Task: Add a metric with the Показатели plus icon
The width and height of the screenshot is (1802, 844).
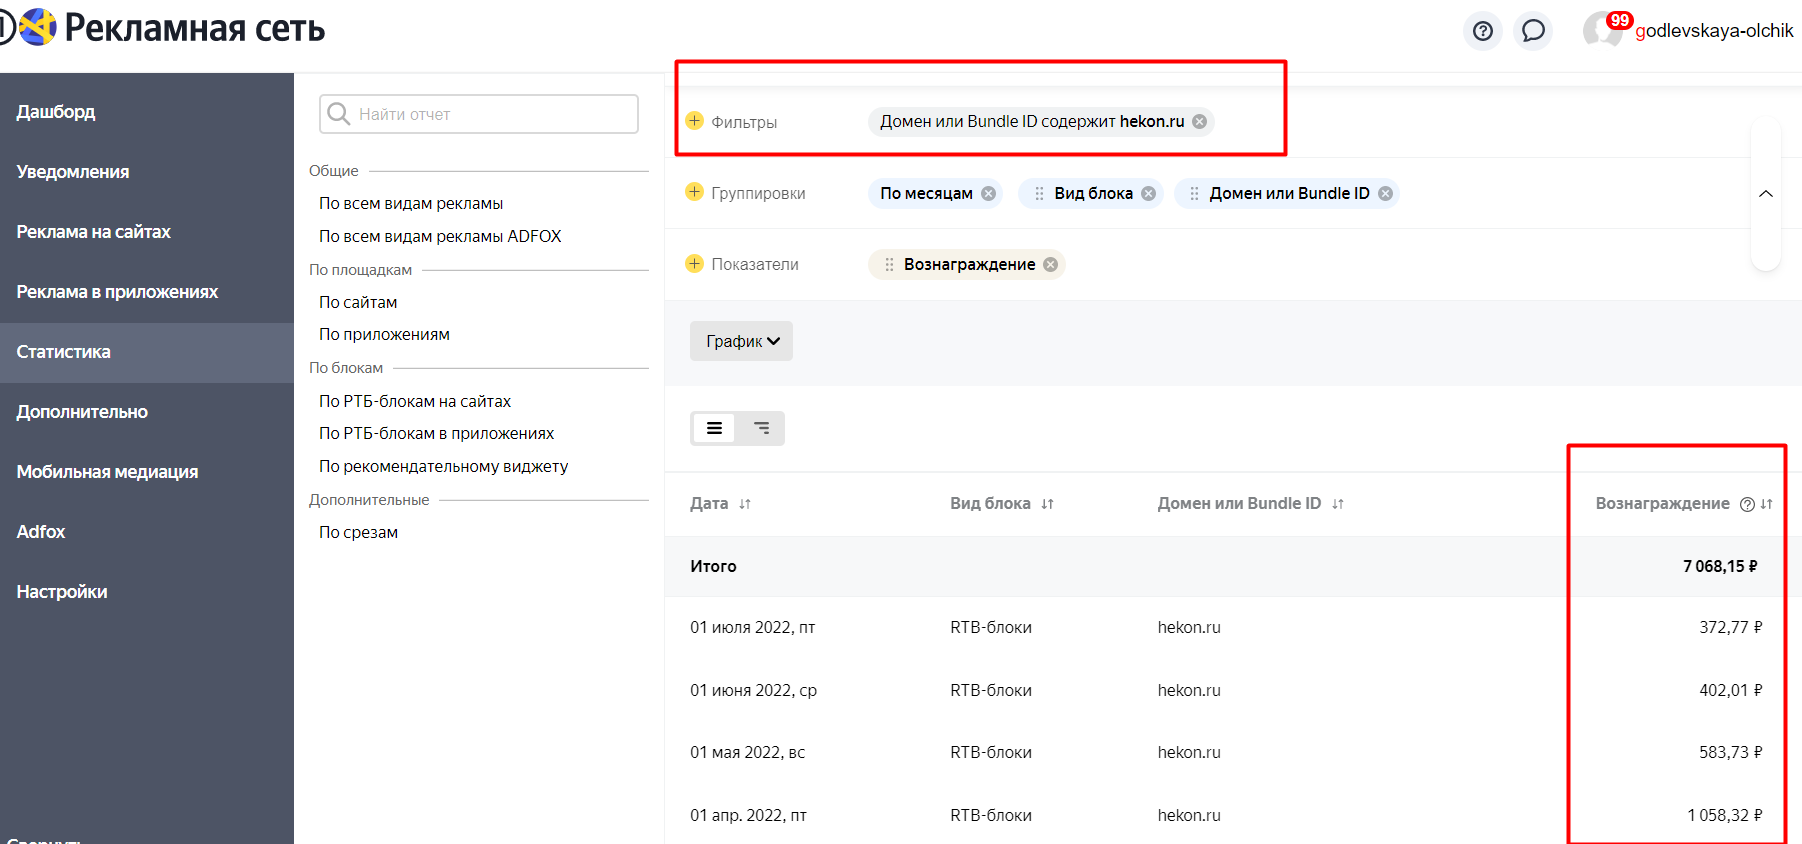Action: [x=695, y=263]
